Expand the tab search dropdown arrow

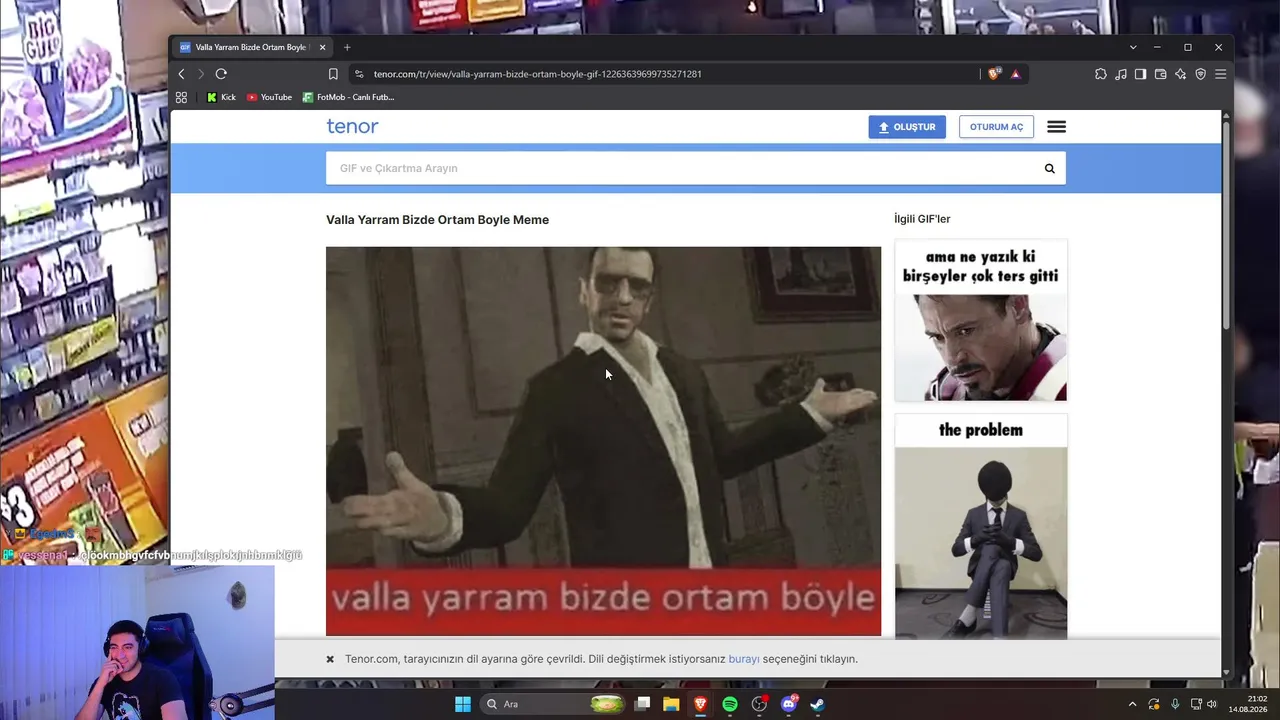[x=1133, y=47]
